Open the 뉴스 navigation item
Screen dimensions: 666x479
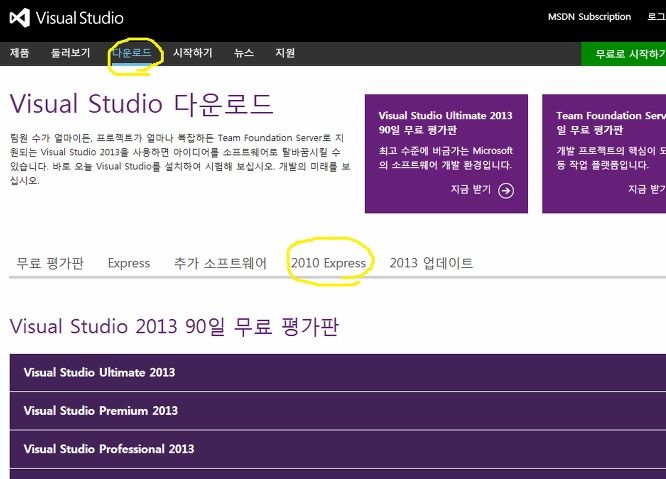coord(244,53)
